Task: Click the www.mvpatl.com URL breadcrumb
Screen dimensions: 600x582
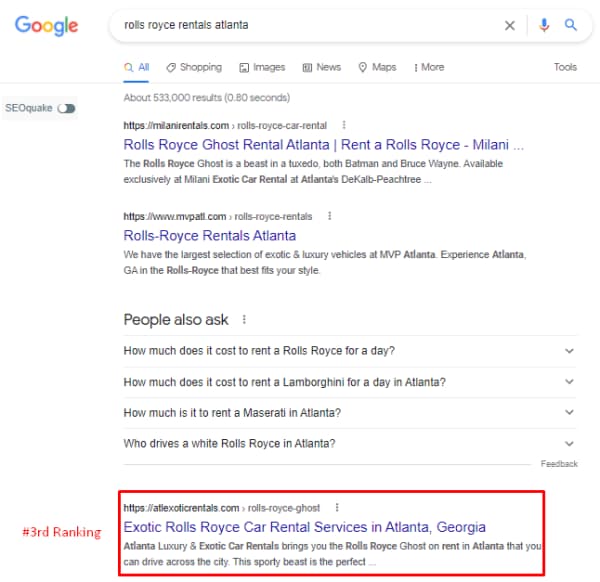Action: pos(218,217)
